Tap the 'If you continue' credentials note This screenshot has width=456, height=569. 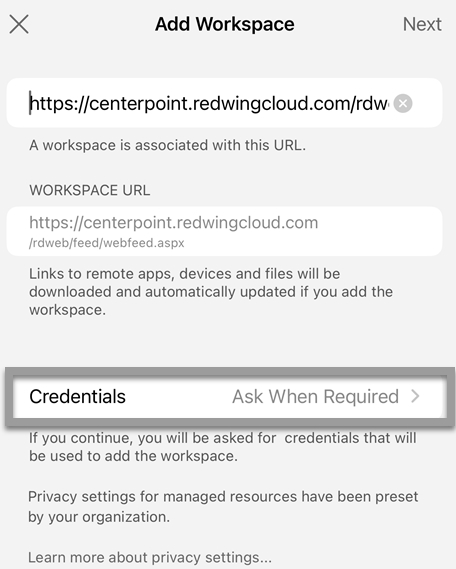point(222,447)
